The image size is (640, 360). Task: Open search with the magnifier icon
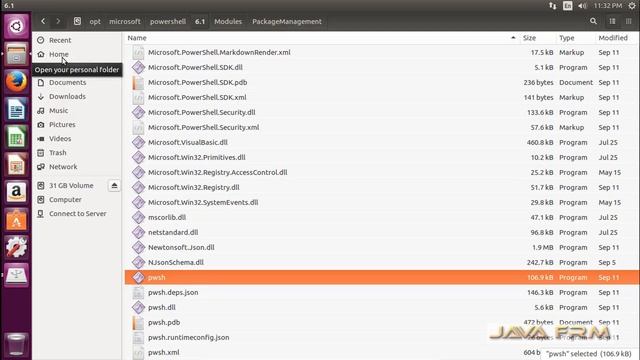(x=593, y=21)
